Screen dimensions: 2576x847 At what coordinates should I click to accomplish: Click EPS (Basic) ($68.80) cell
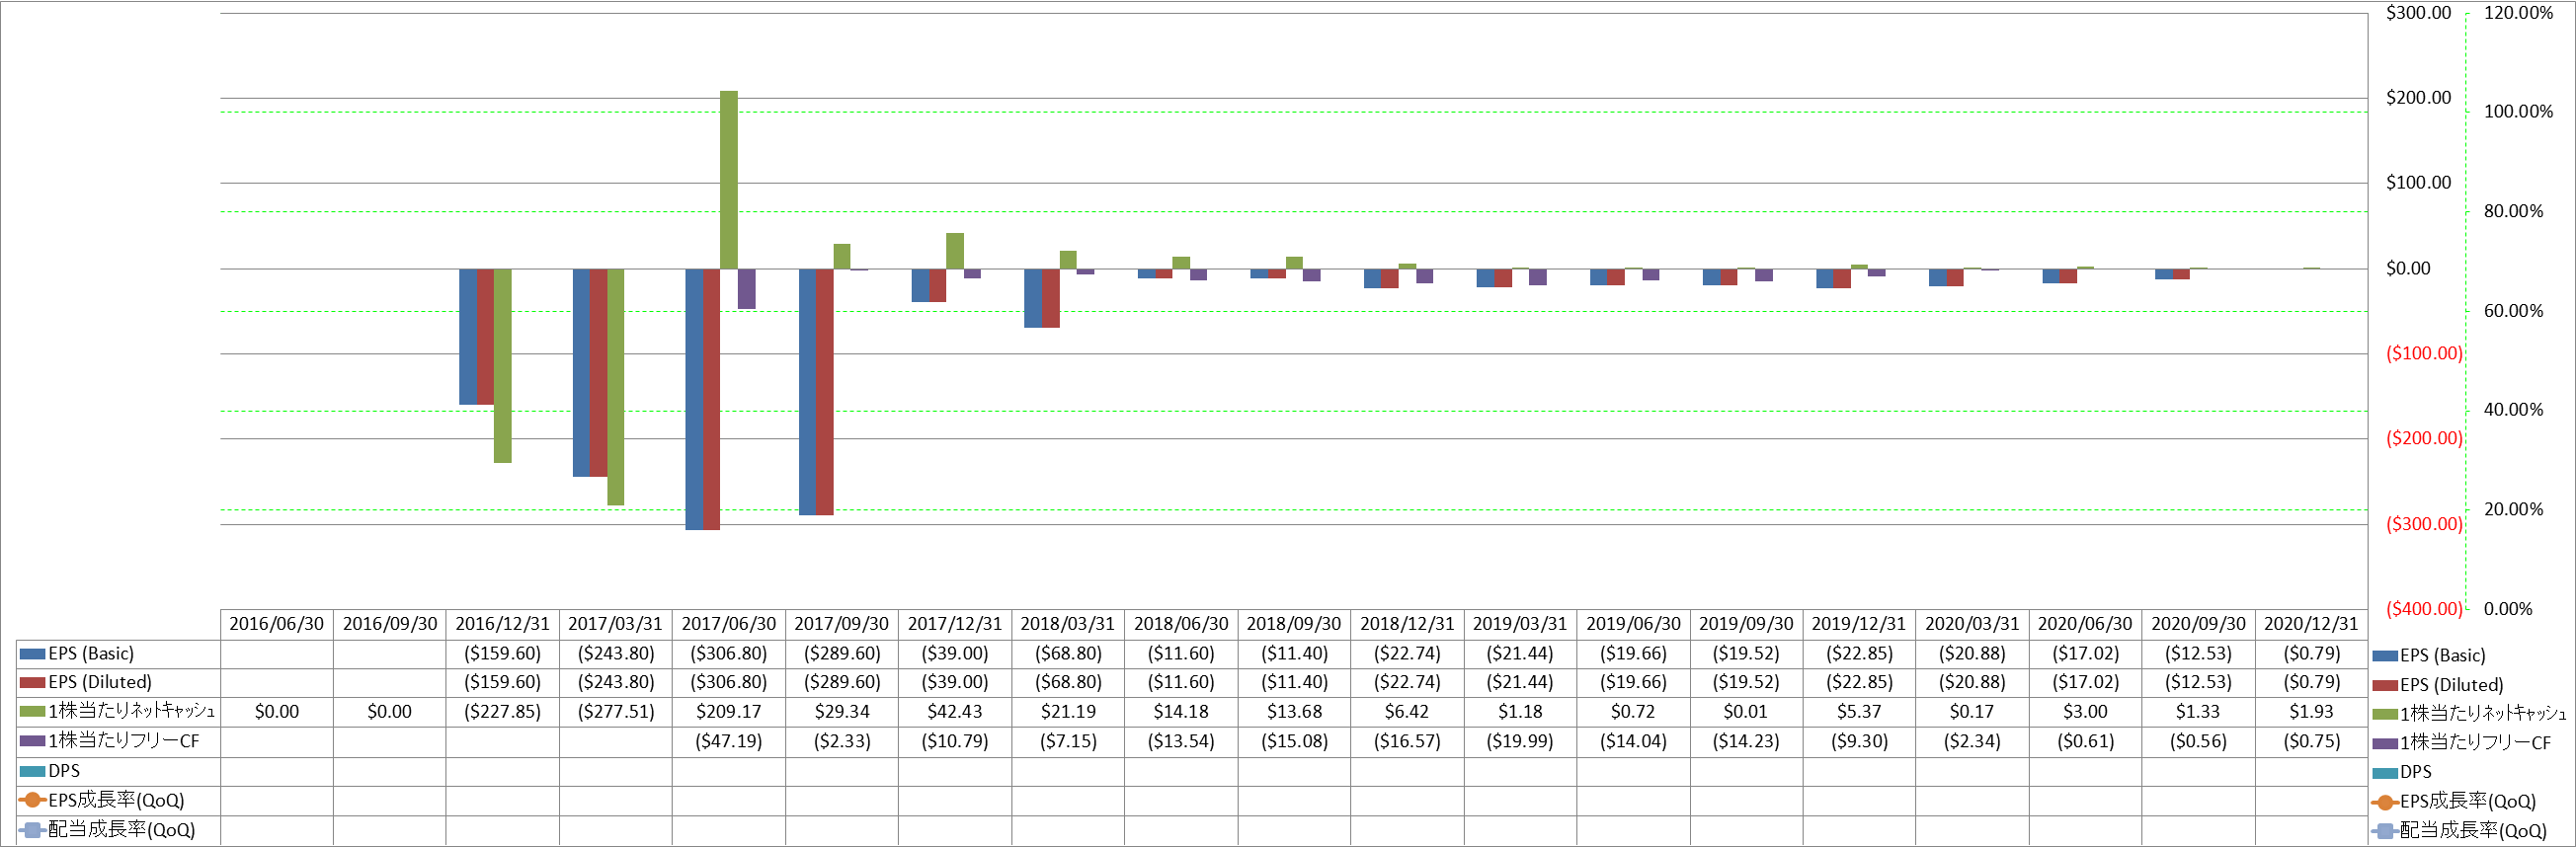coord(1068,654)
